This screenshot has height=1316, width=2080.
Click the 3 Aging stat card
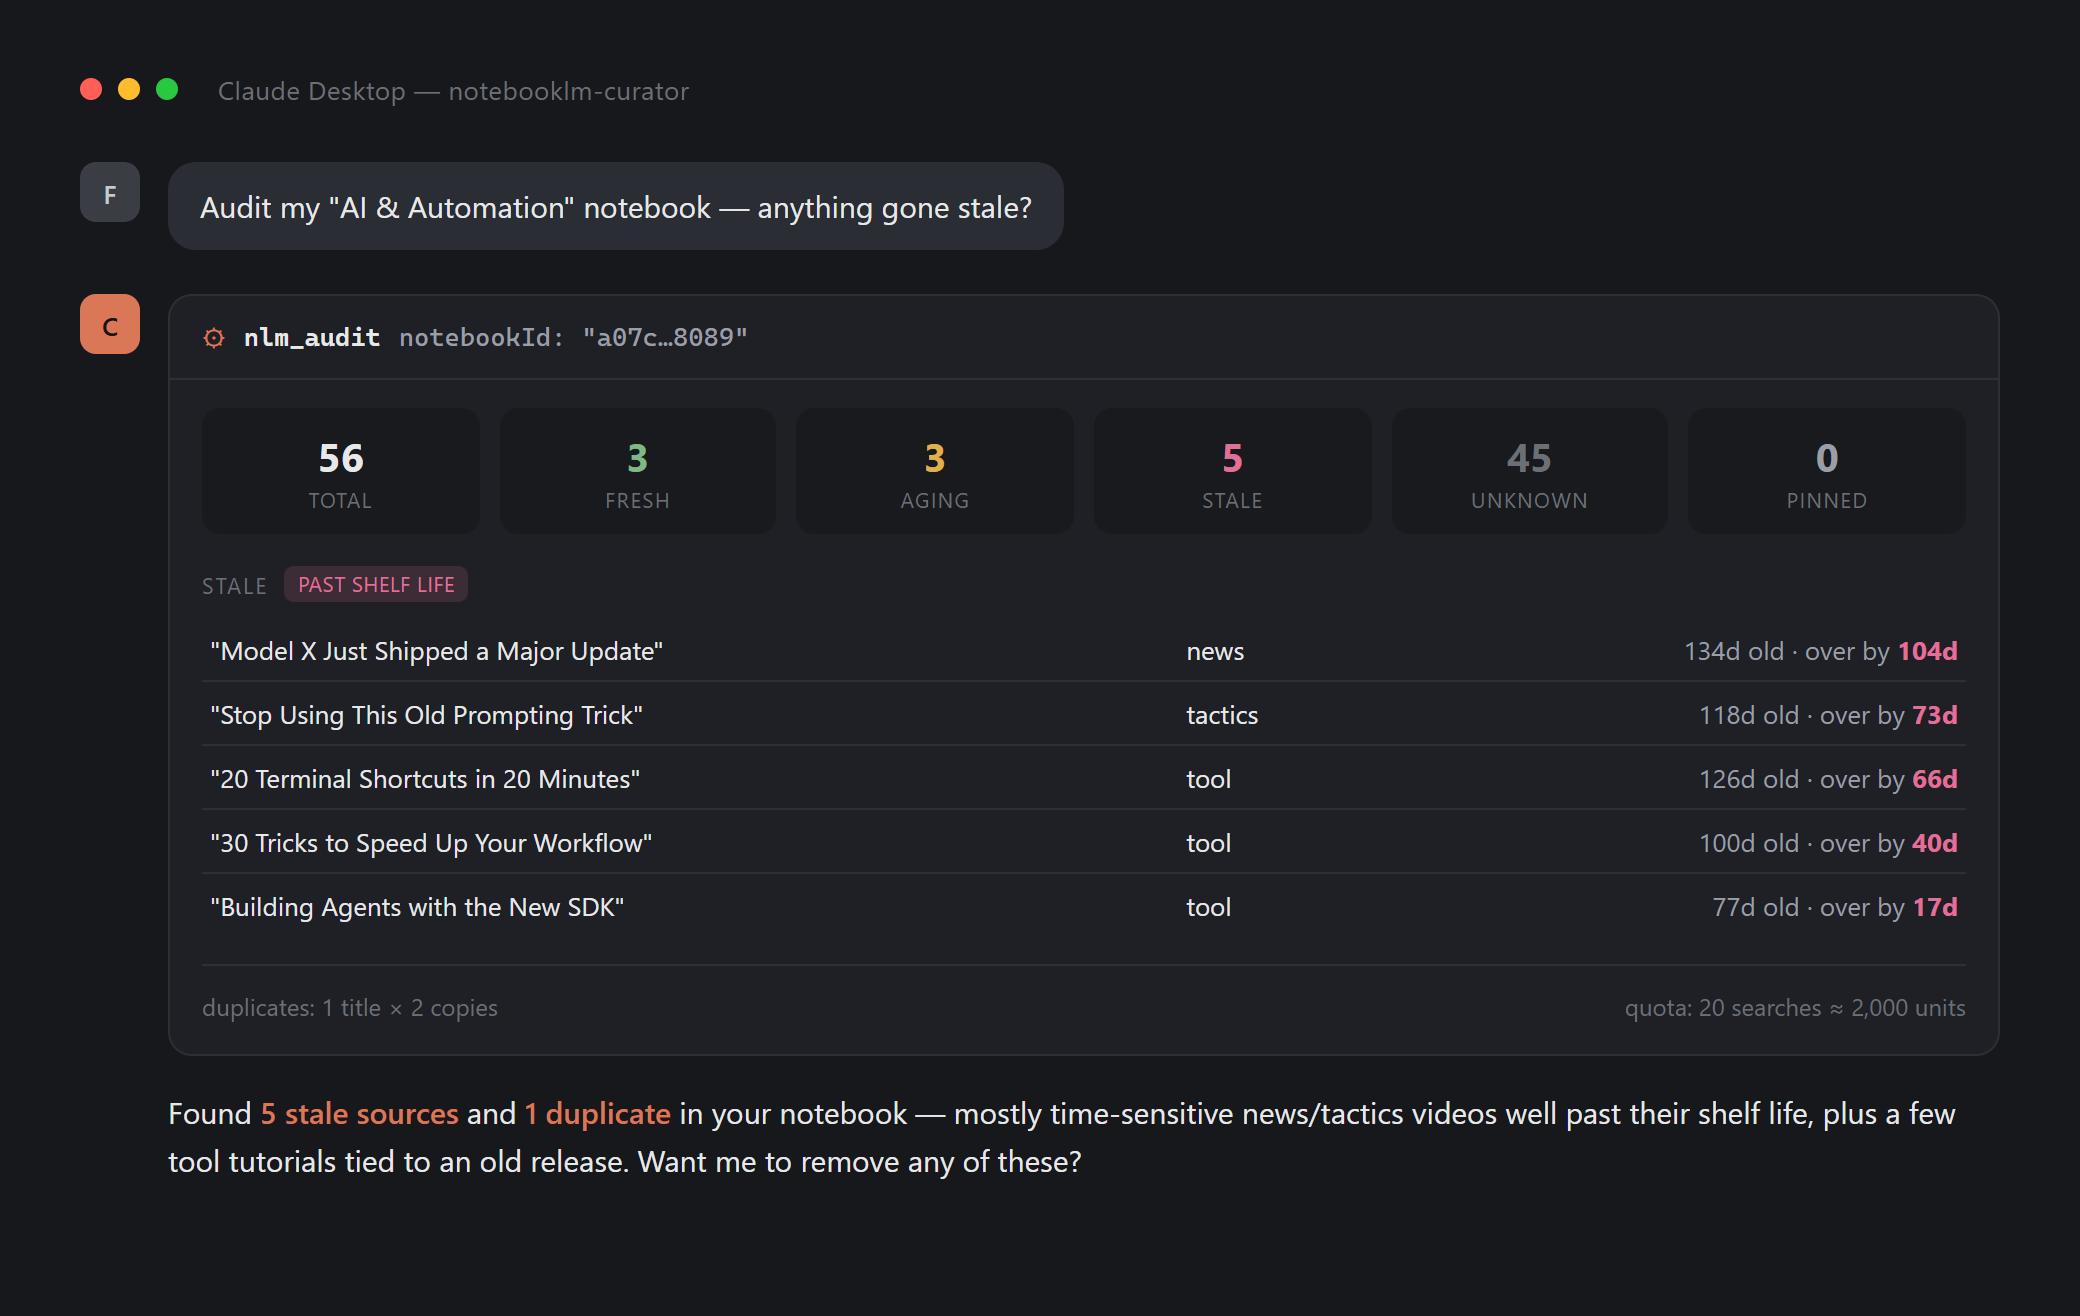point(935,471)
